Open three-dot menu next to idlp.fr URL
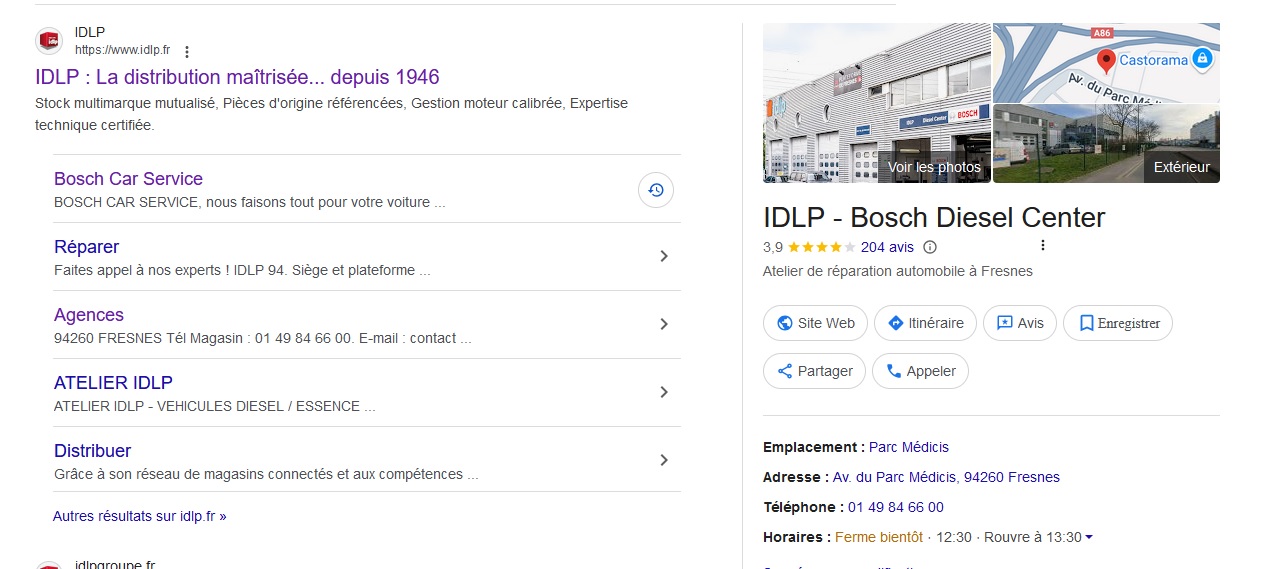The width and height of the screenshot is (1267, 569). point(187,51)
